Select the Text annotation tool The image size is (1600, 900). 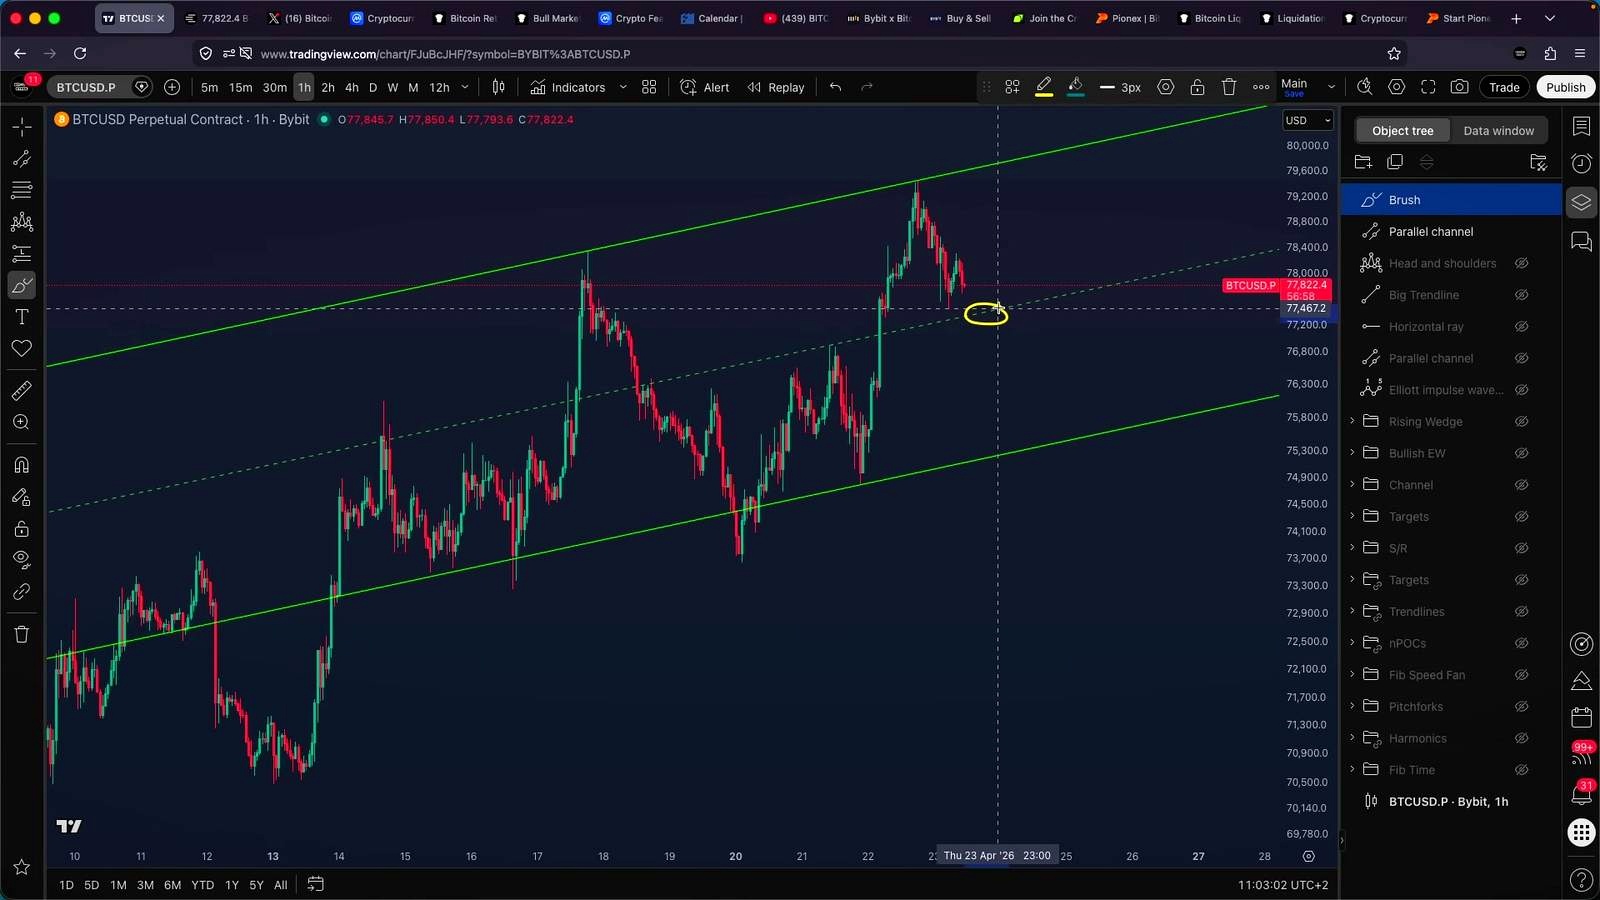(x=22, y=317)
